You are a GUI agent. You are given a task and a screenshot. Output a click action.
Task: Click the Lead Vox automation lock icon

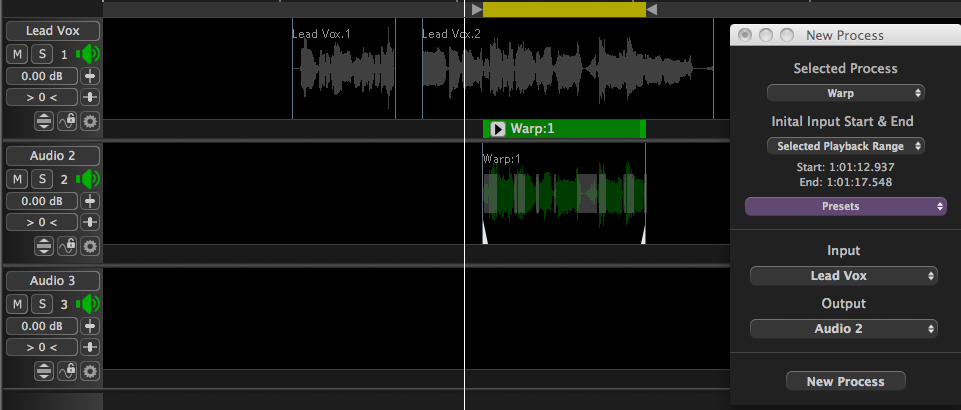(68, 121)
